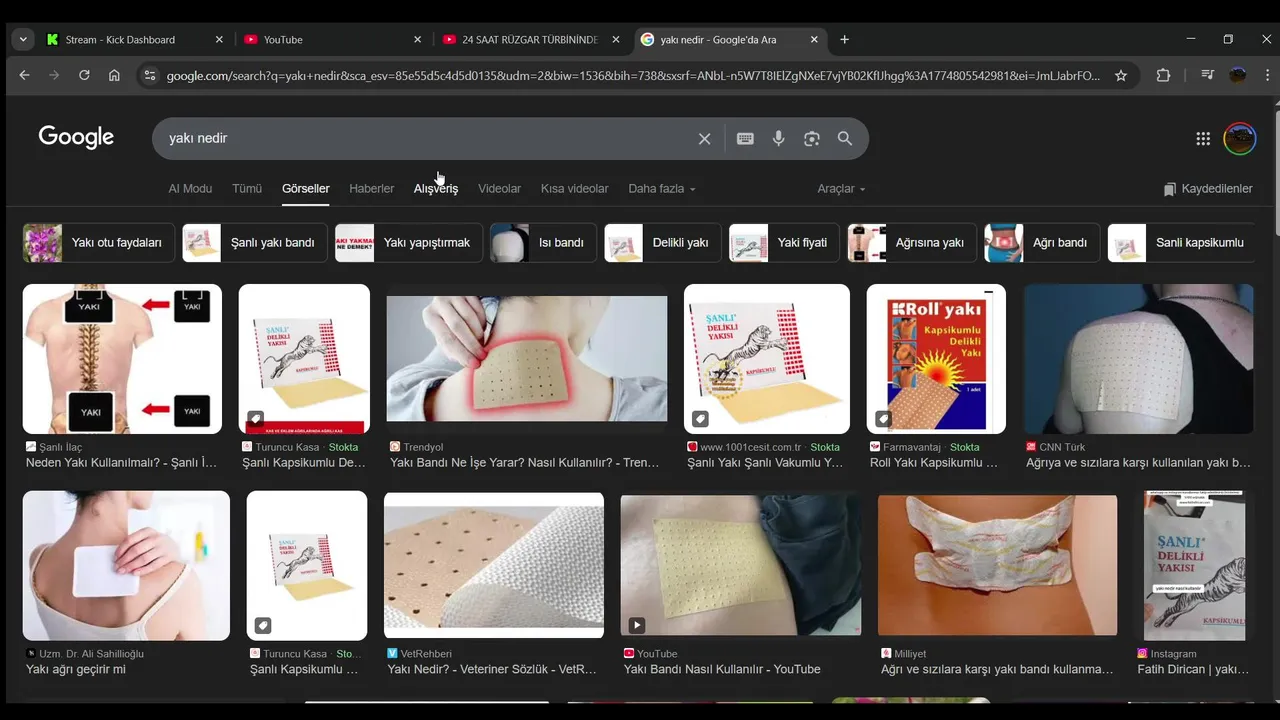Open Google apps grid
1280x720 pixels.
point(1203,139)
